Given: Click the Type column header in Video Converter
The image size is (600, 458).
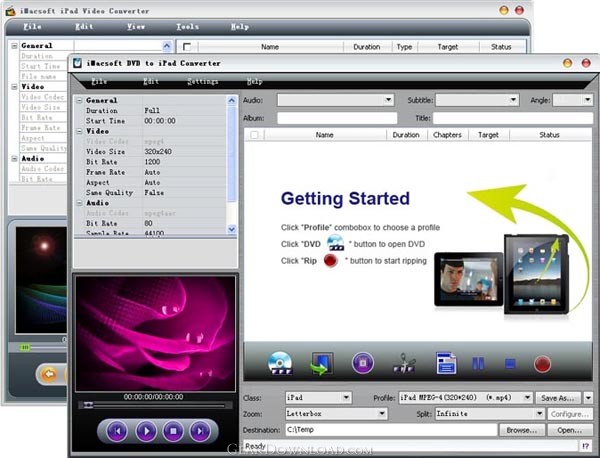Looking at the screenshot, I should (x=404, y=47).
